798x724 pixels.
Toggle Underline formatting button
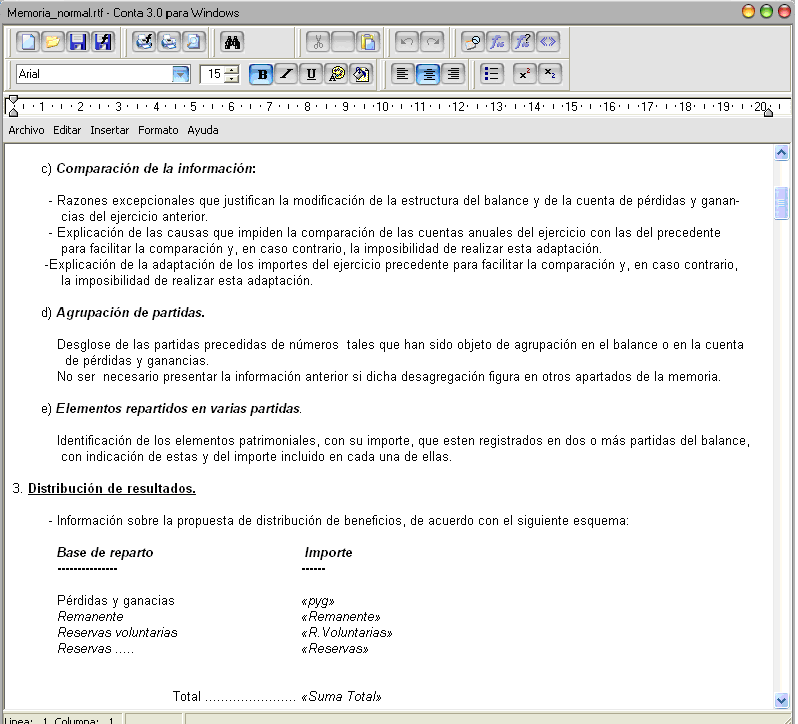311,74
